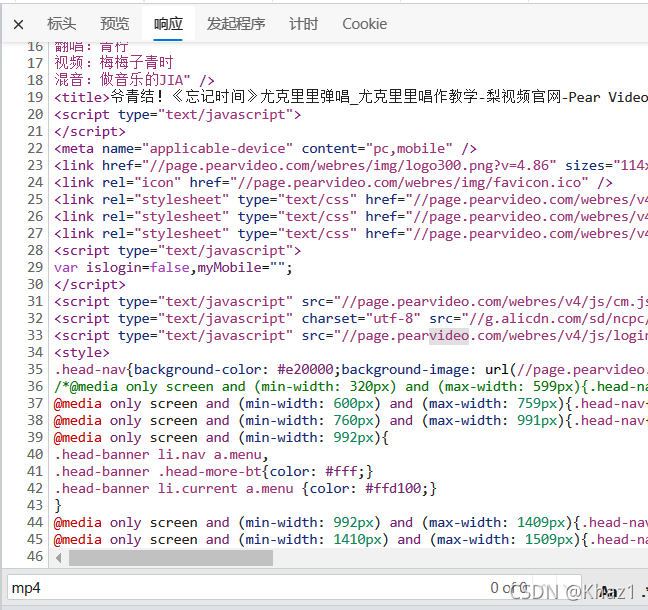
Task: Click the left arrow of the horizontal scrollbar
Action: pos(59,558)
